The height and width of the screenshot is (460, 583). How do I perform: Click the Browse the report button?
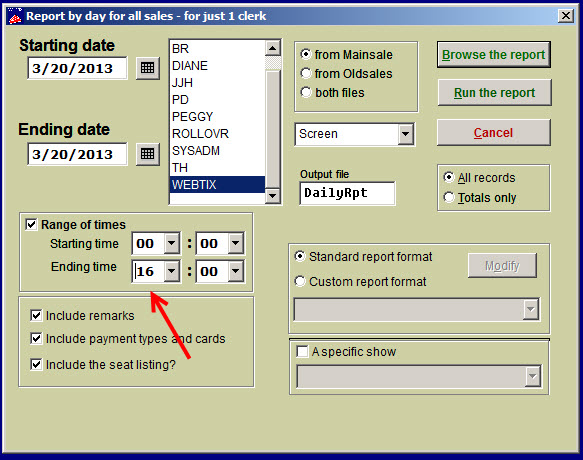494,55
